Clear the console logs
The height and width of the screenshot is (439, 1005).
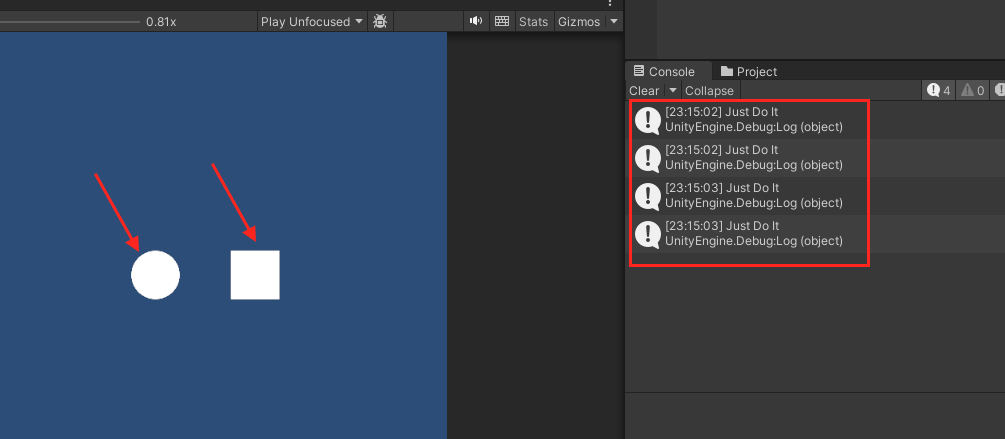click(x=644, y=90)
